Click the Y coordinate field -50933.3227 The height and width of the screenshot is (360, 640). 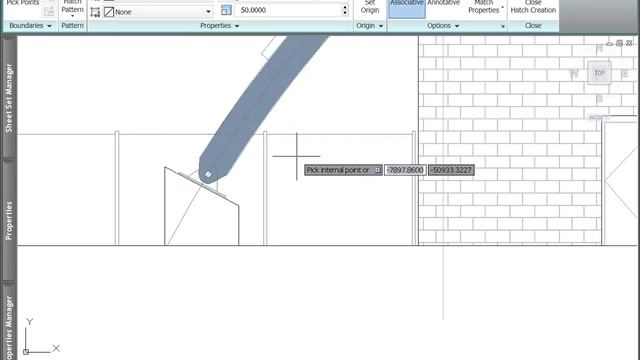(451, 170)
